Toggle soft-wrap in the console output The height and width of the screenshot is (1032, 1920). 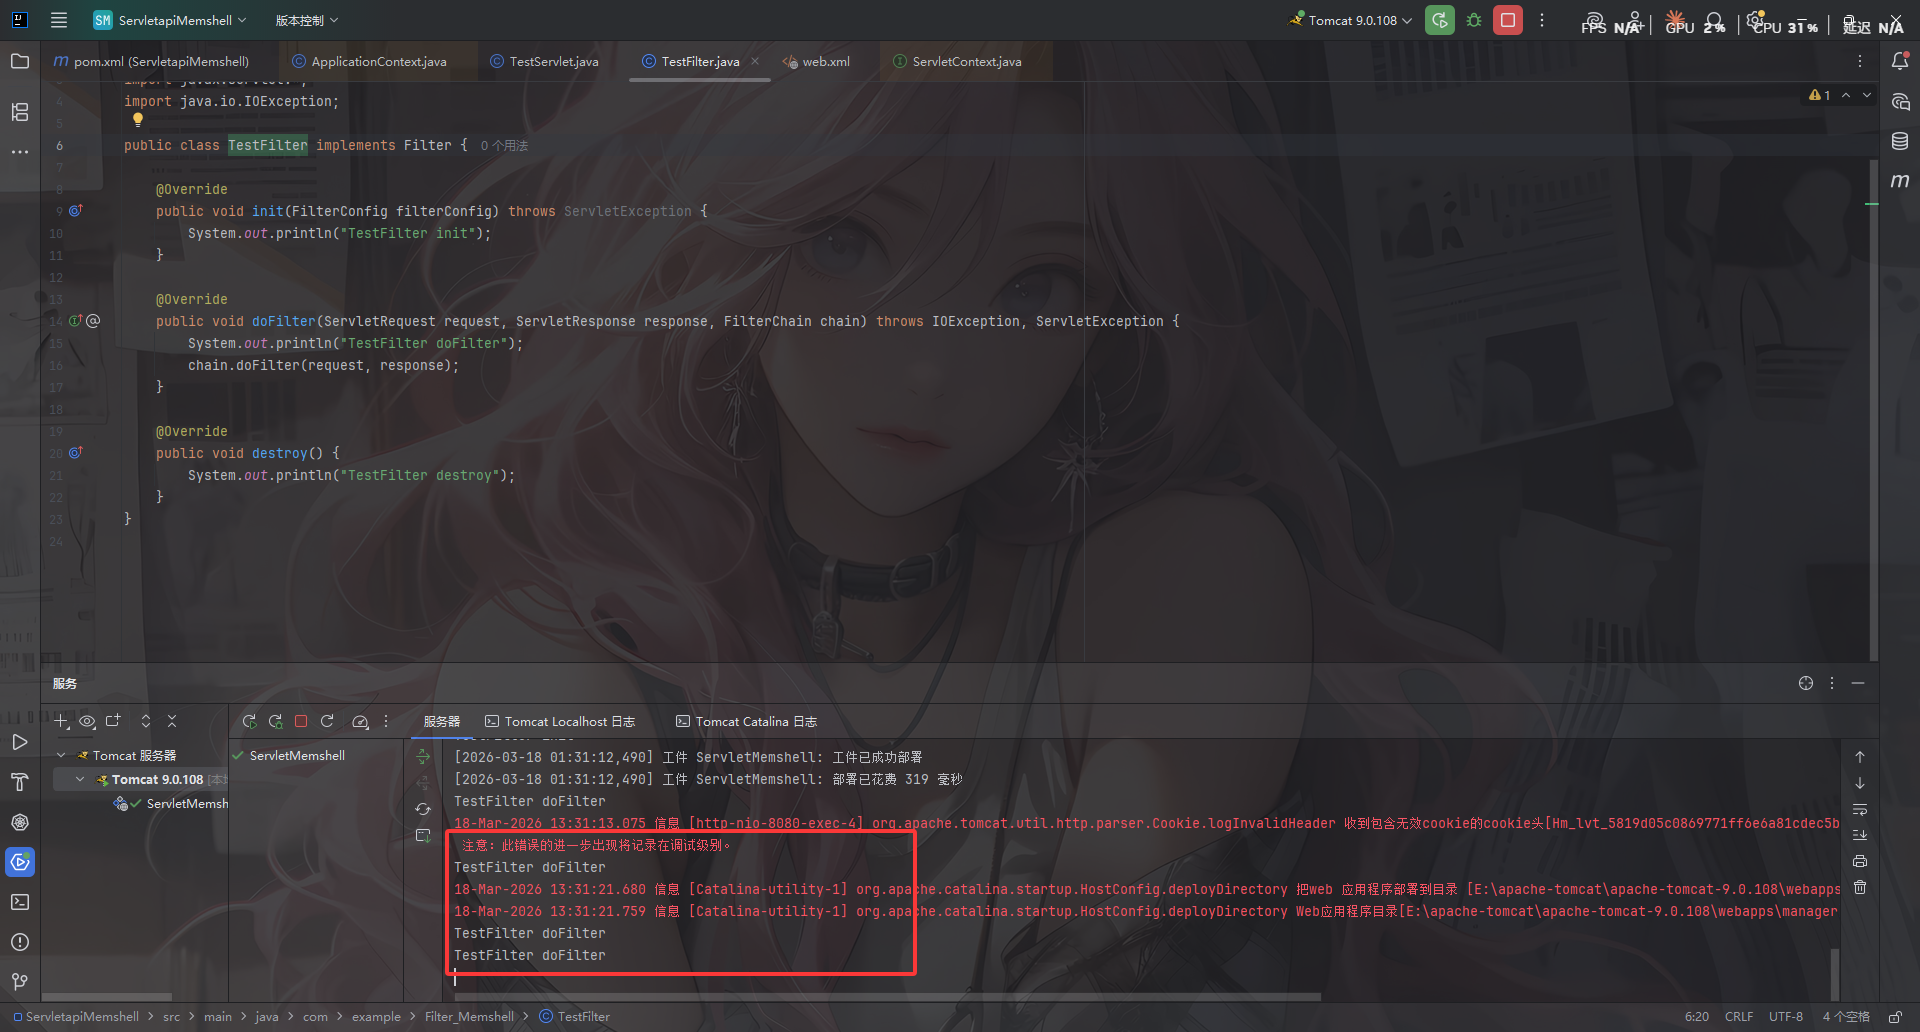click(x=1860, y=809)
